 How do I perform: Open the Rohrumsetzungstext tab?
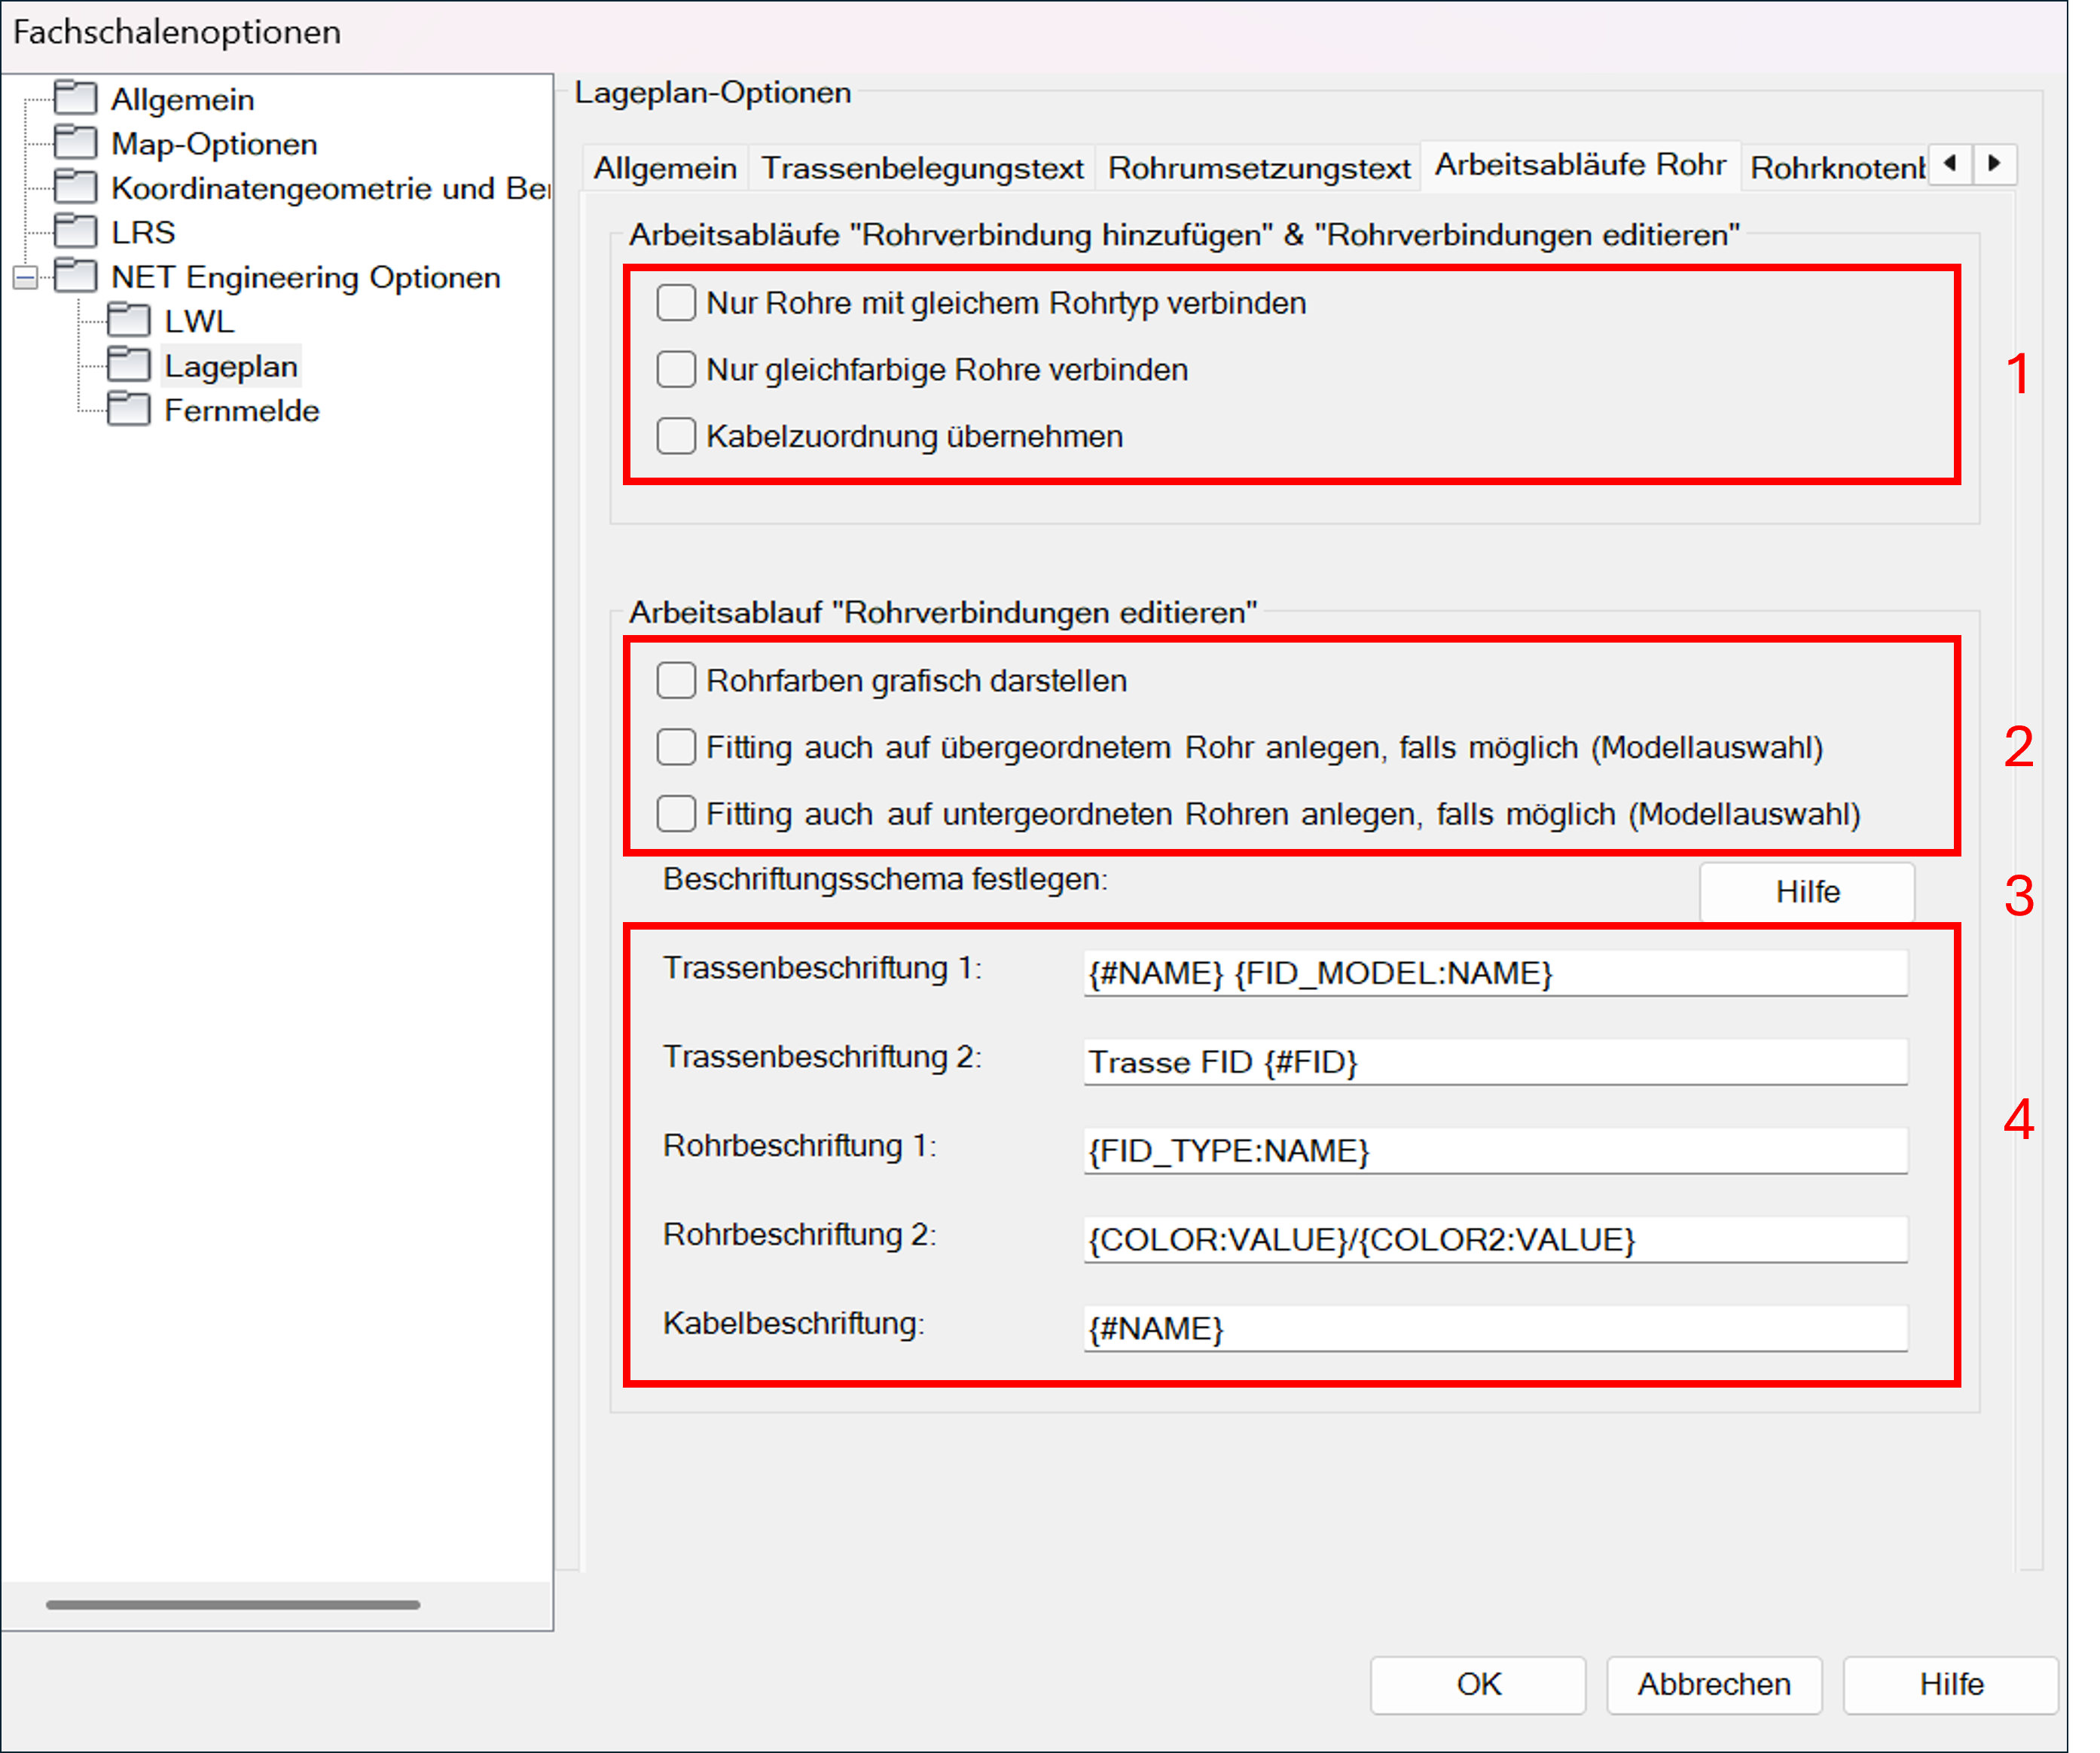point(1258,167)
